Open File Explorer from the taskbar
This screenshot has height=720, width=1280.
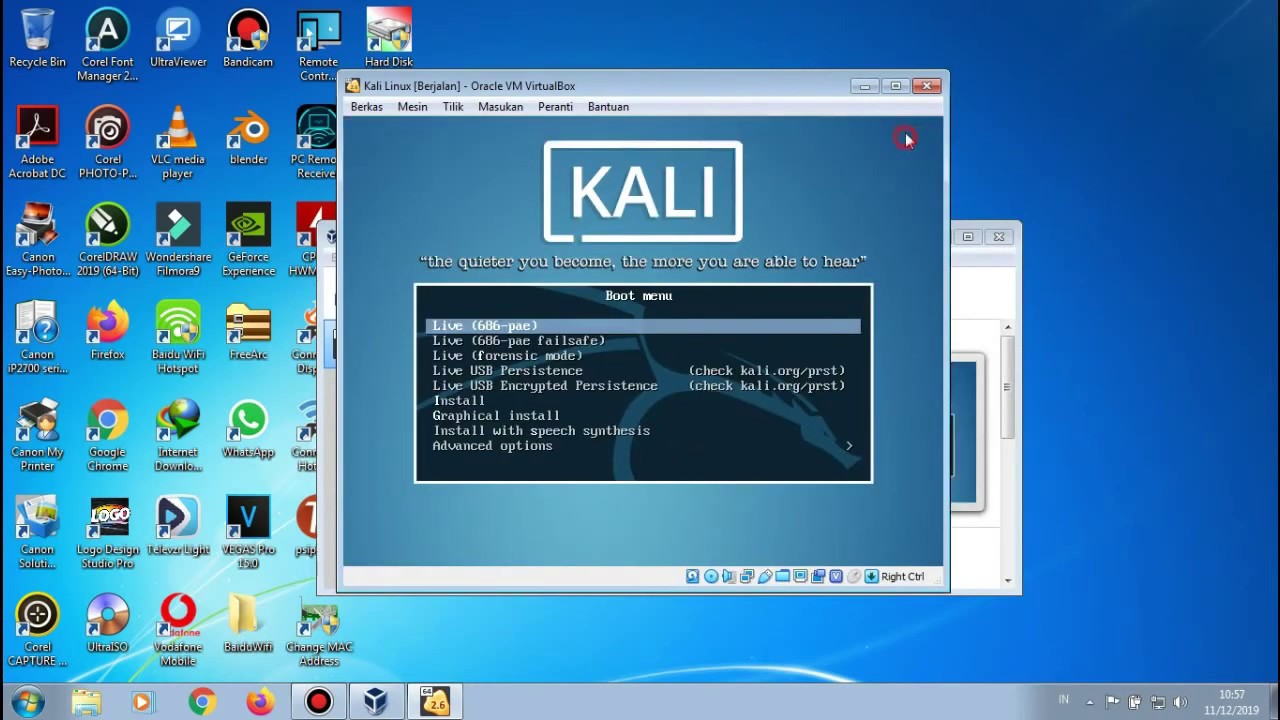(x=87, y=702)
